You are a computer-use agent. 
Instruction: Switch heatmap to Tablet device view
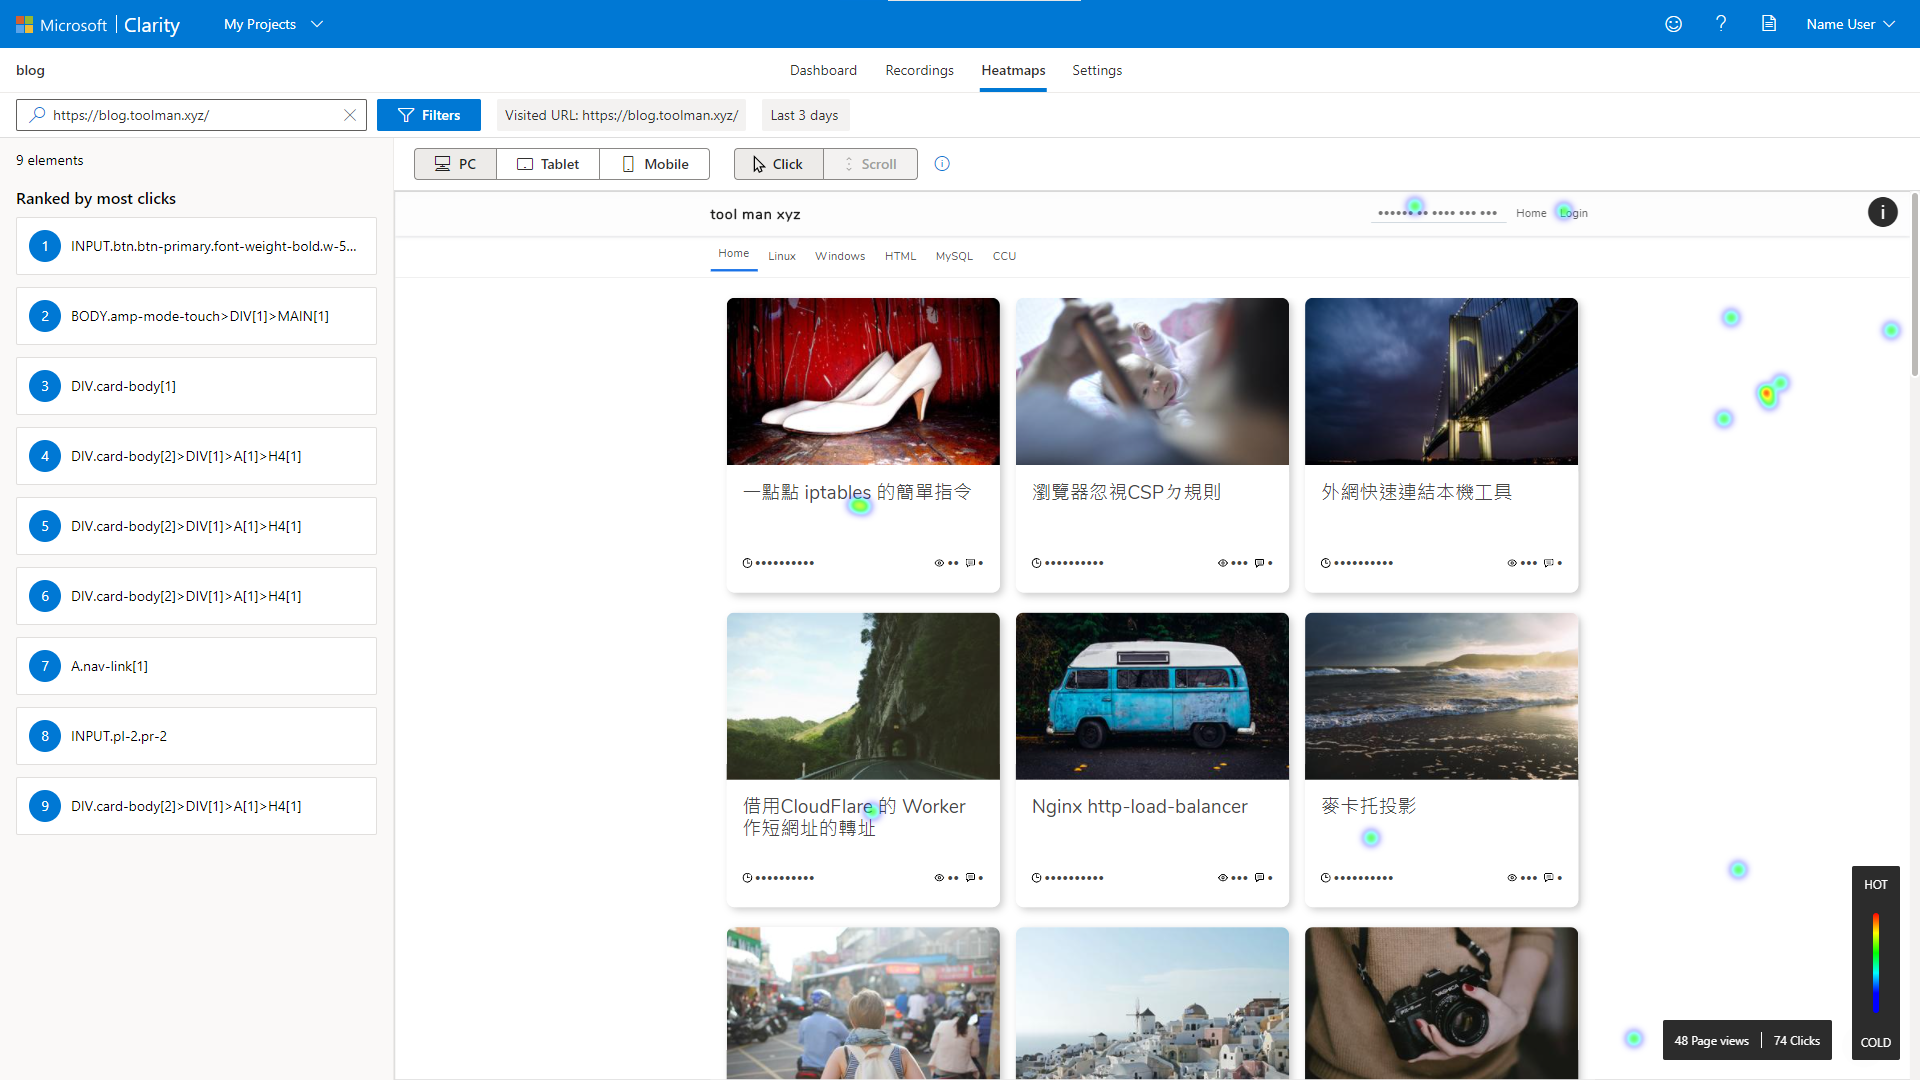pyautogui.click(x=548, y=164)
